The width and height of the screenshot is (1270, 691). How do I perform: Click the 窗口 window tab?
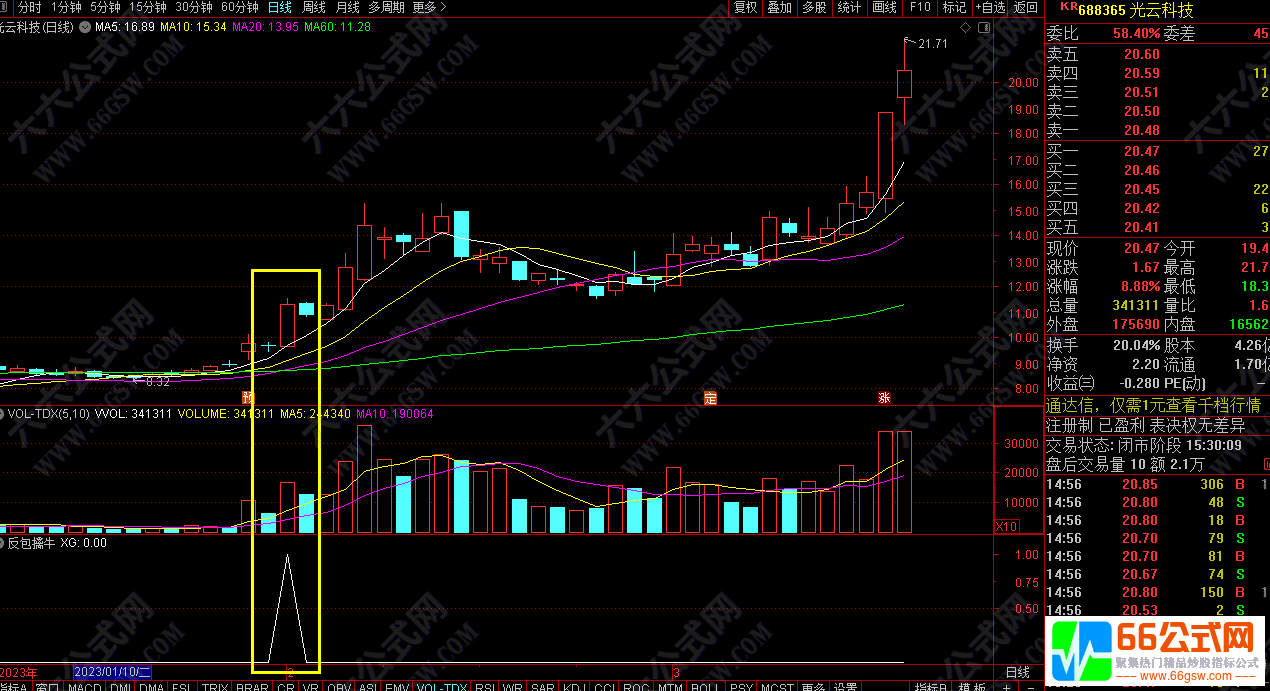(47, 686)
